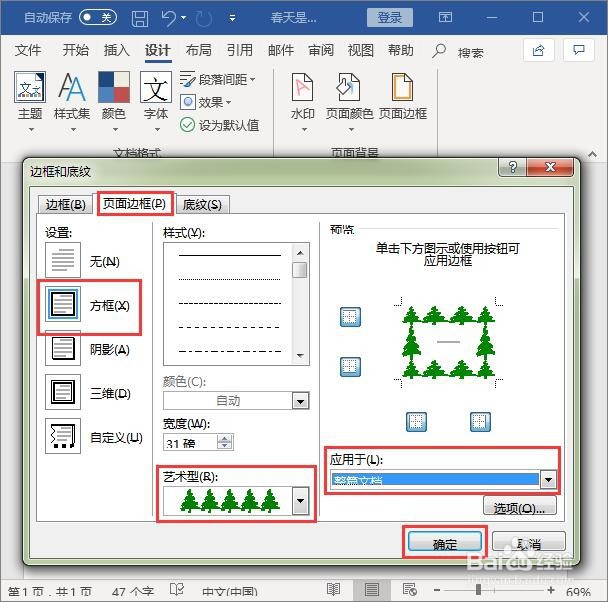This screenshot has height=602, width=608.
Task: Toggle the top border preview button
Action: (350, 317)
